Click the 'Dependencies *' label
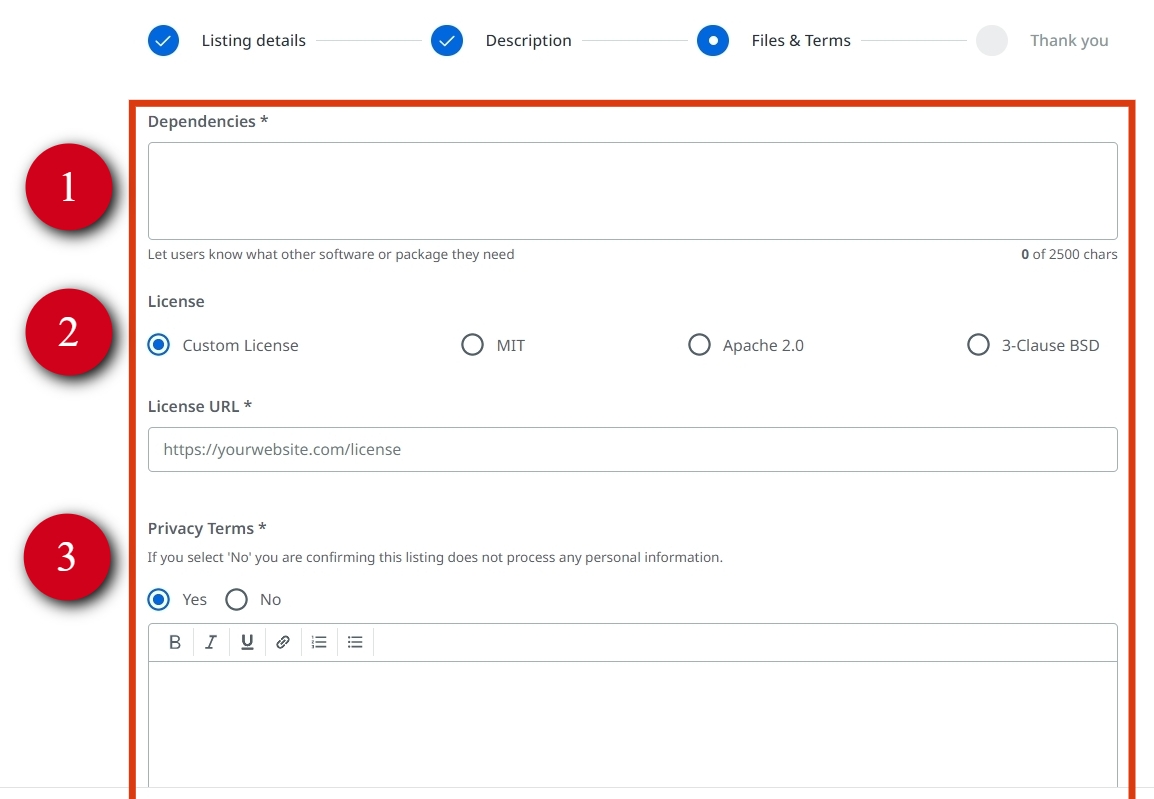The width and height of the screenshot is (1154, 799). 208,121
